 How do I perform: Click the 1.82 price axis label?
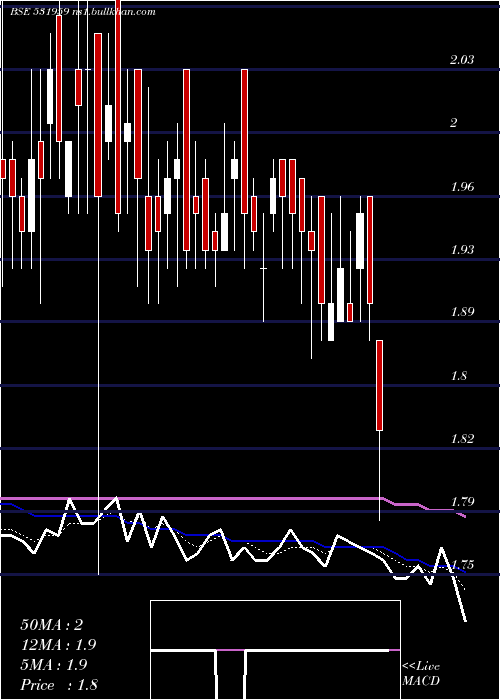tap(462, 438)
